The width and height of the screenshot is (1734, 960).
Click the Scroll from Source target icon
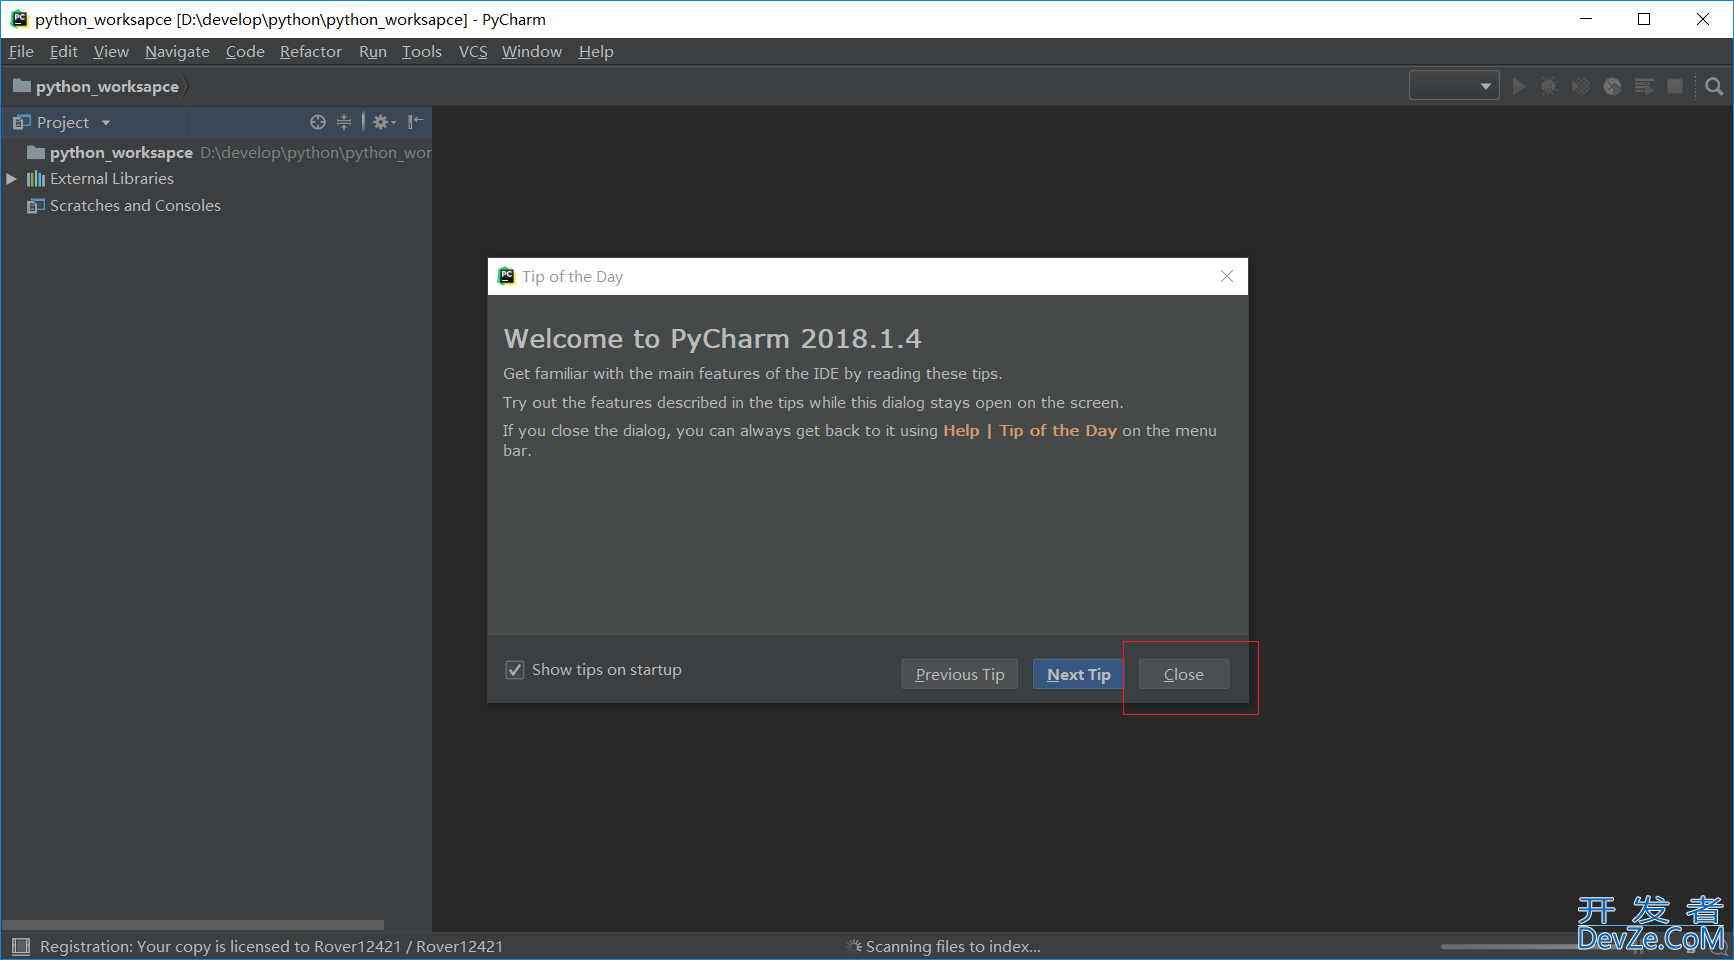click(x=318, y=122)
